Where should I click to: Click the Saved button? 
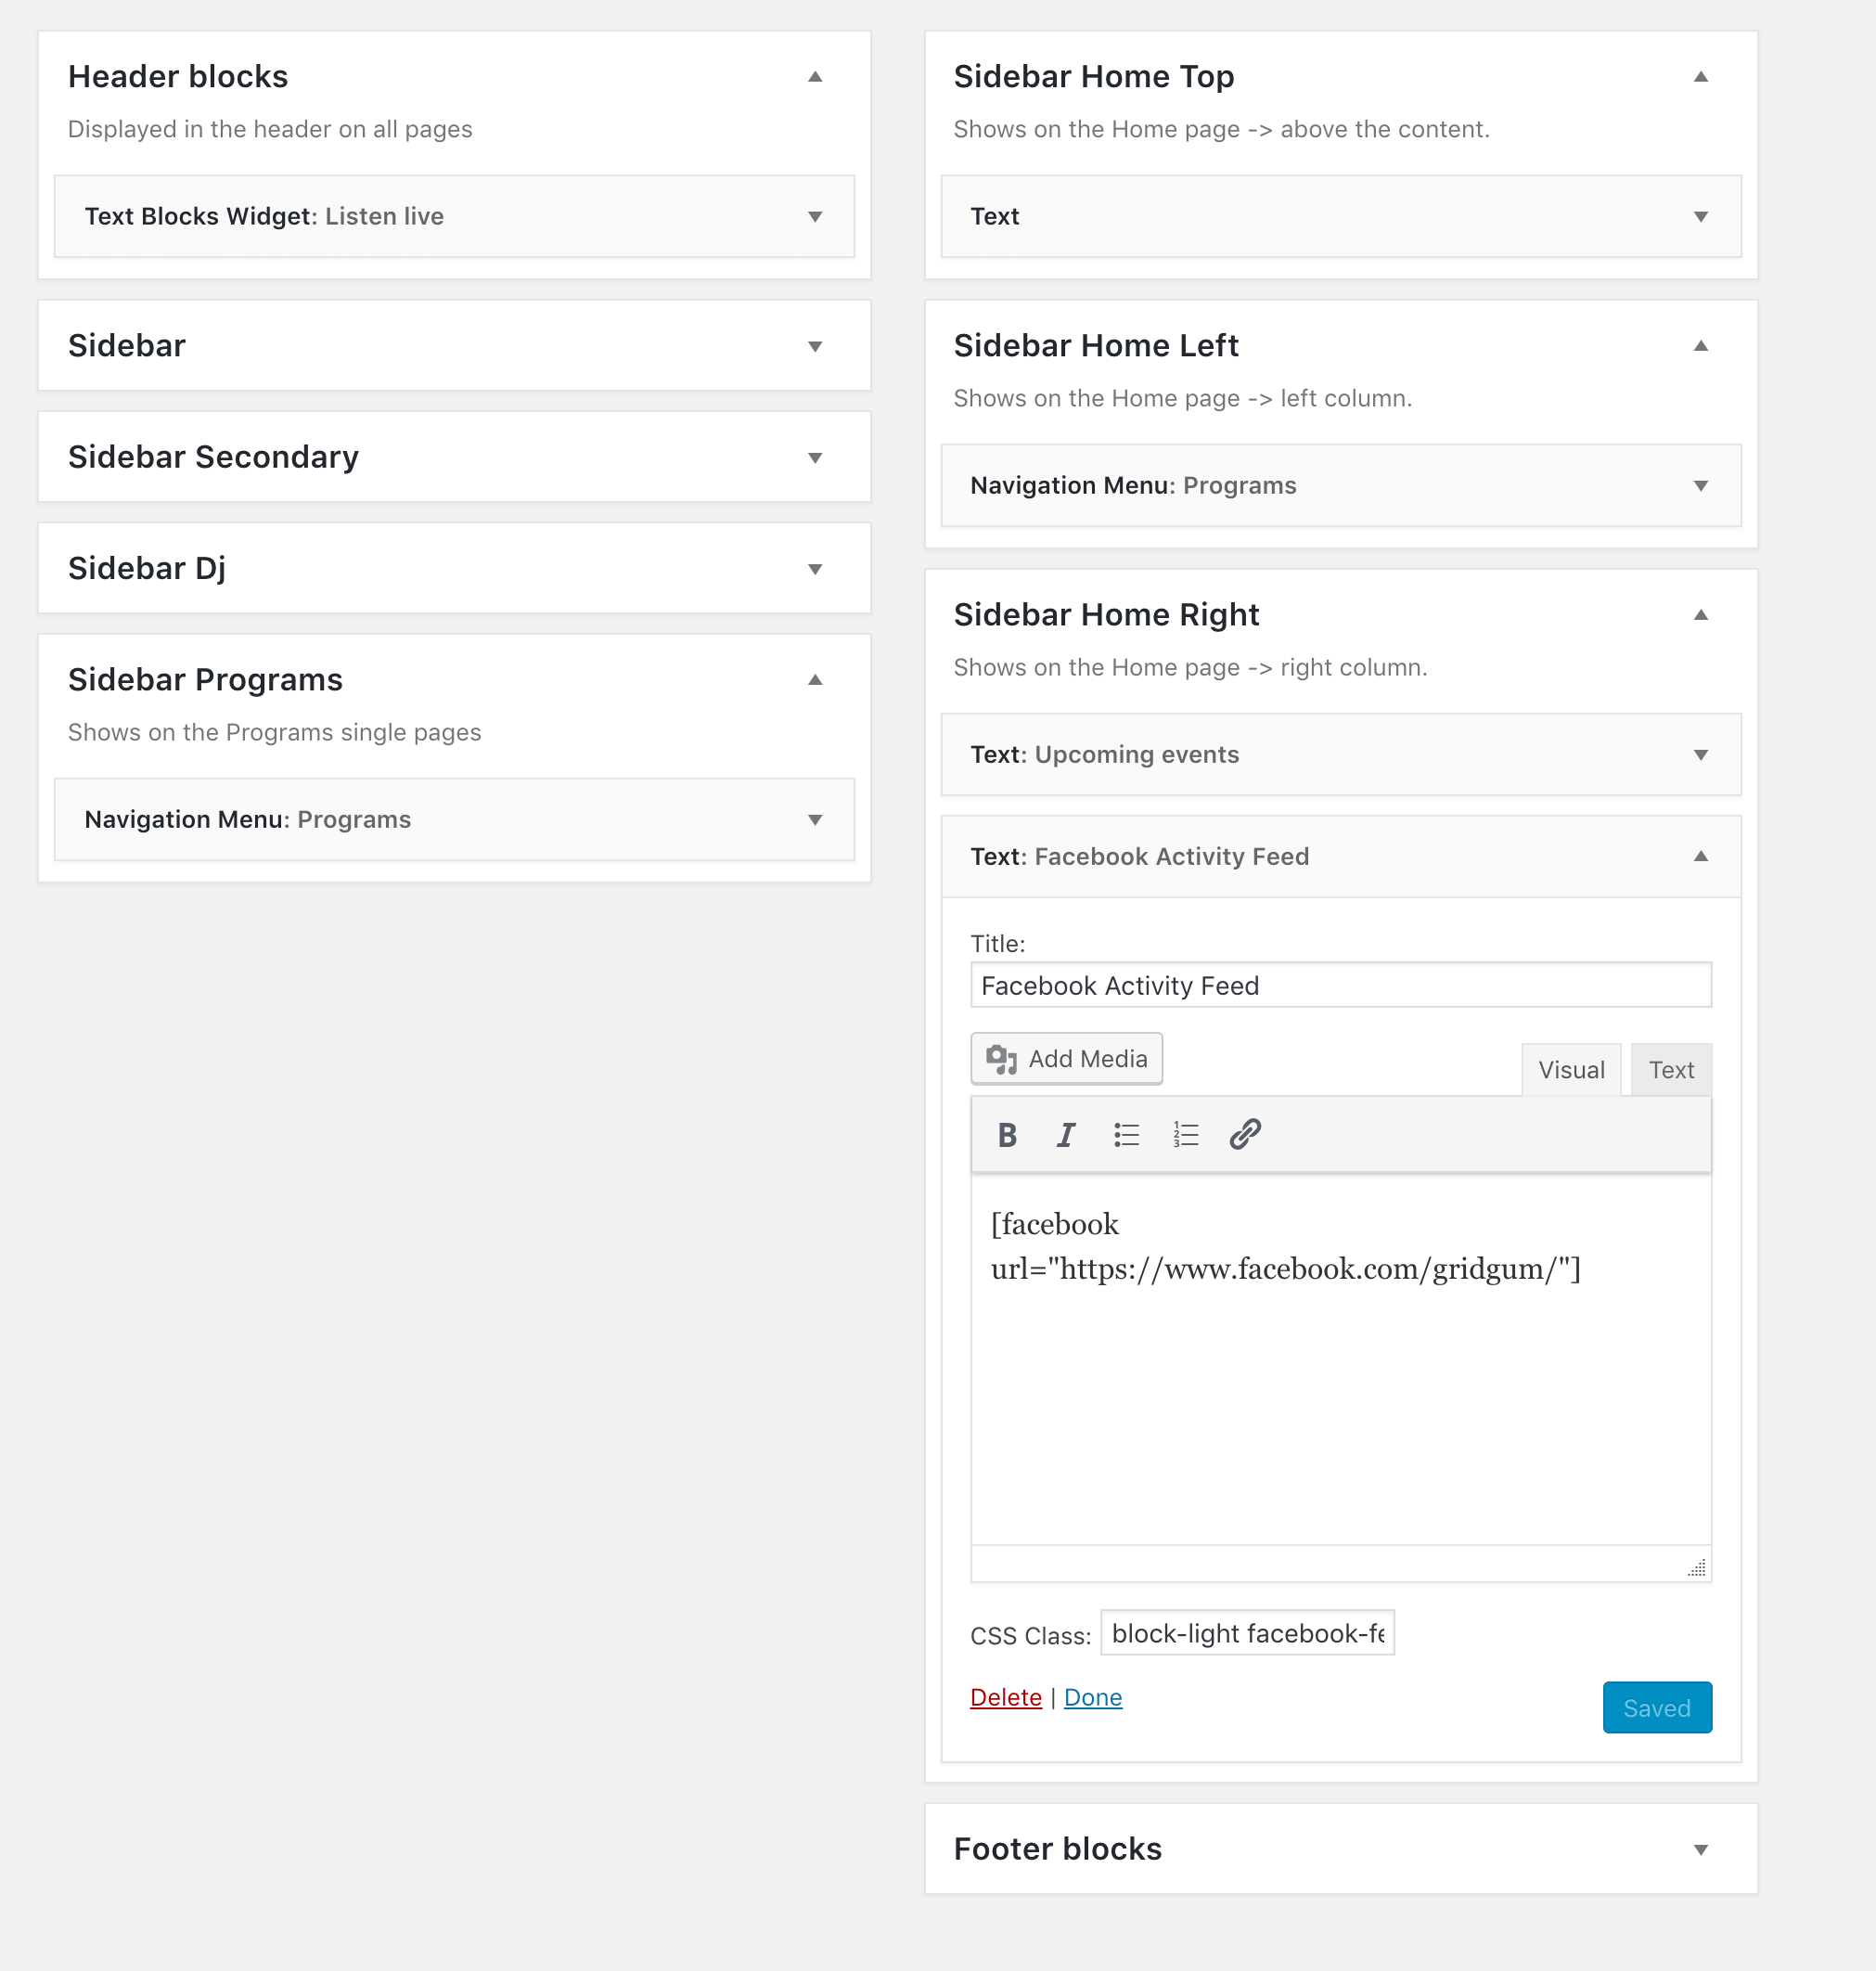click(1656, 1707)
